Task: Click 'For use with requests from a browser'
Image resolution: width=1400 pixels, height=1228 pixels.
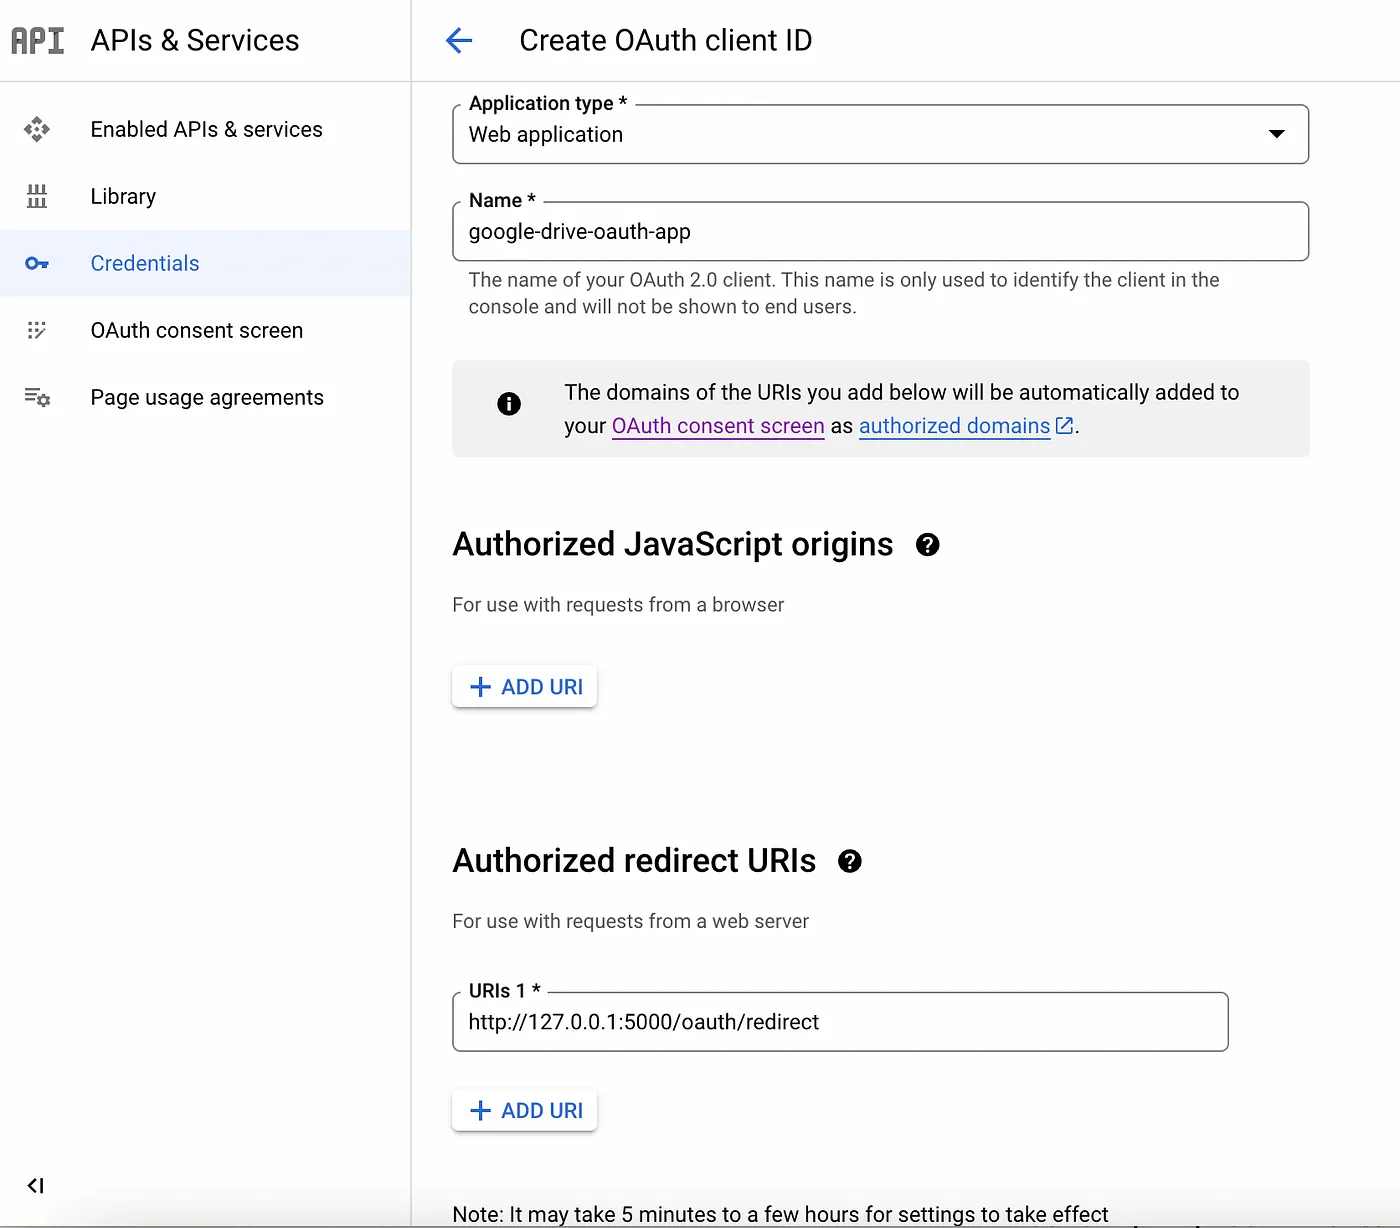Action: [618, 605]
